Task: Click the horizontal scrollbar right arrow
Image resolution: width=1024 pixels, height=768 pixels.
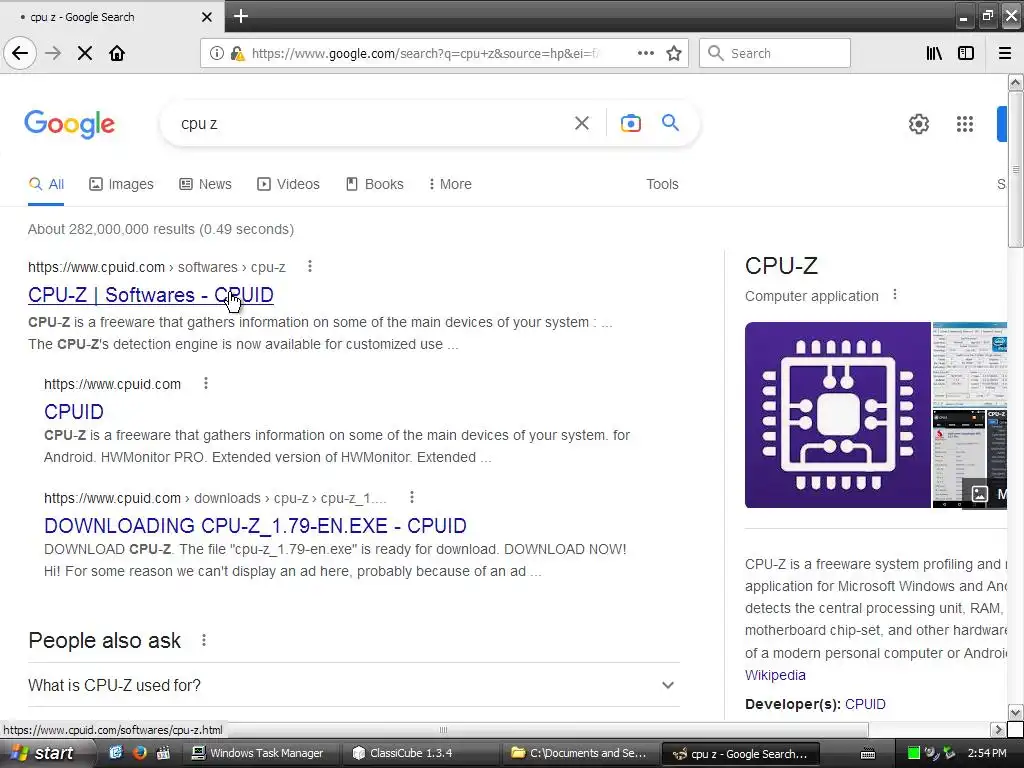Action: 997,729
